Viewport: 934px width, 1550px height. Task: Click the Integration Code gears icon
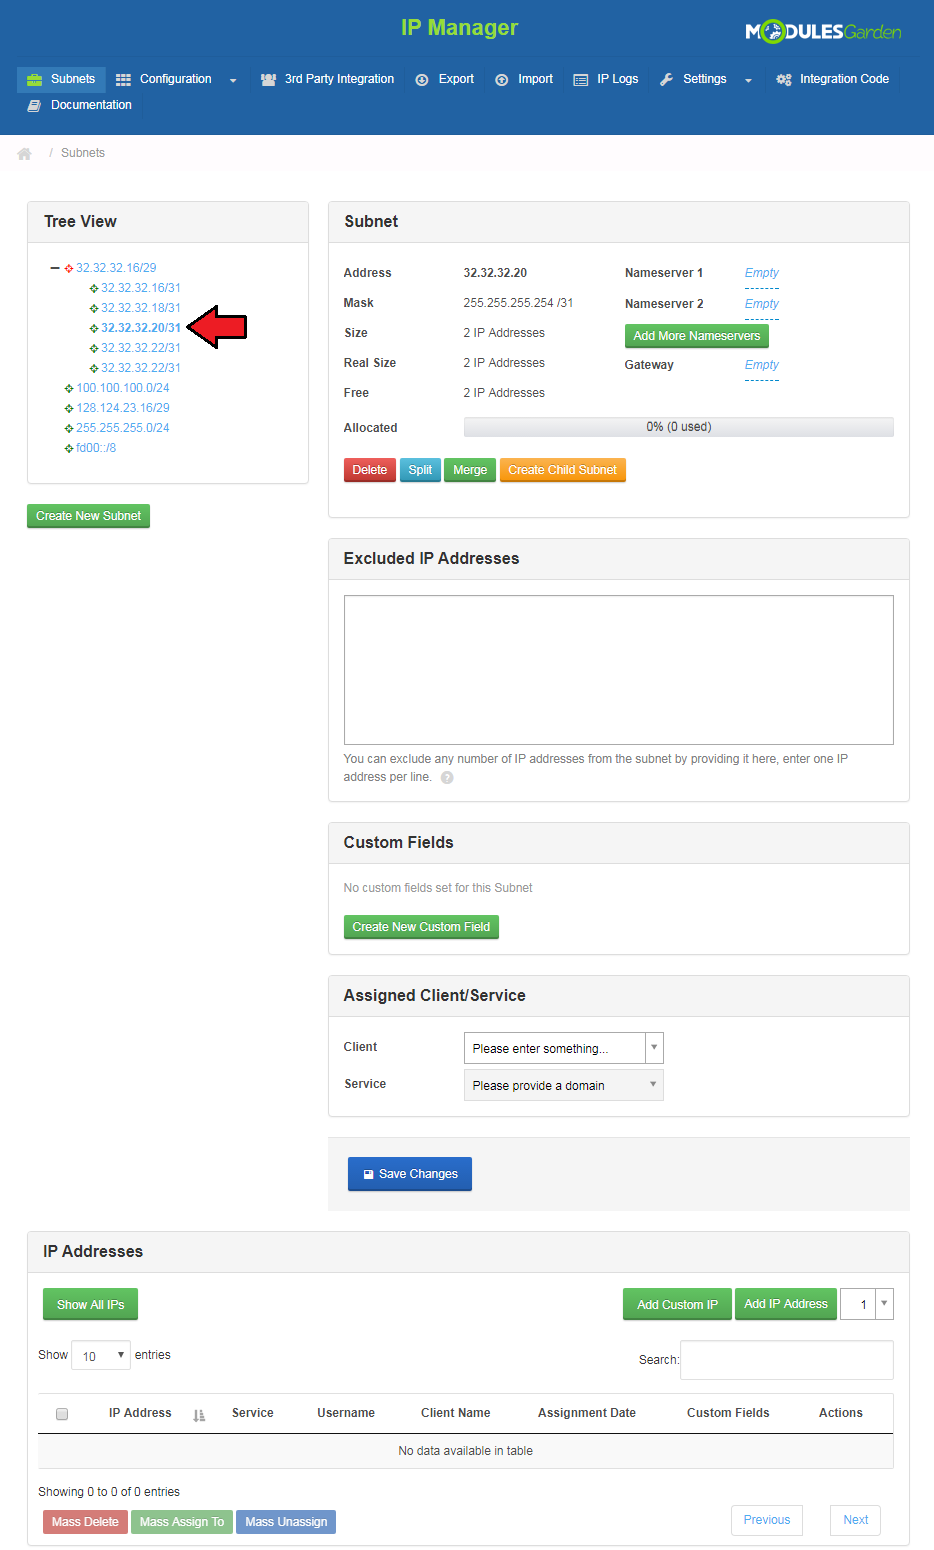click(784, 79)
